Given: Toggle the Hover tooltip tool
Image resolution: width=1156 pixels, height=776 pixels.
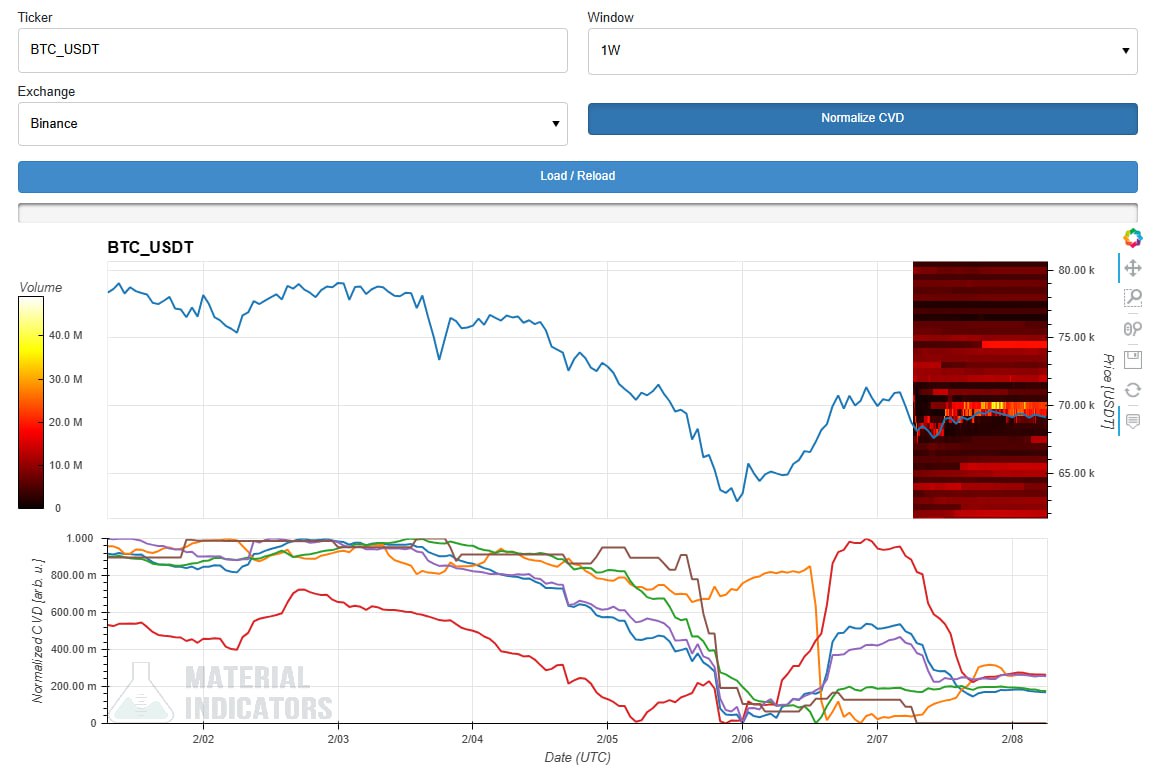Looking at the screenshot, I should point(1132,421).
